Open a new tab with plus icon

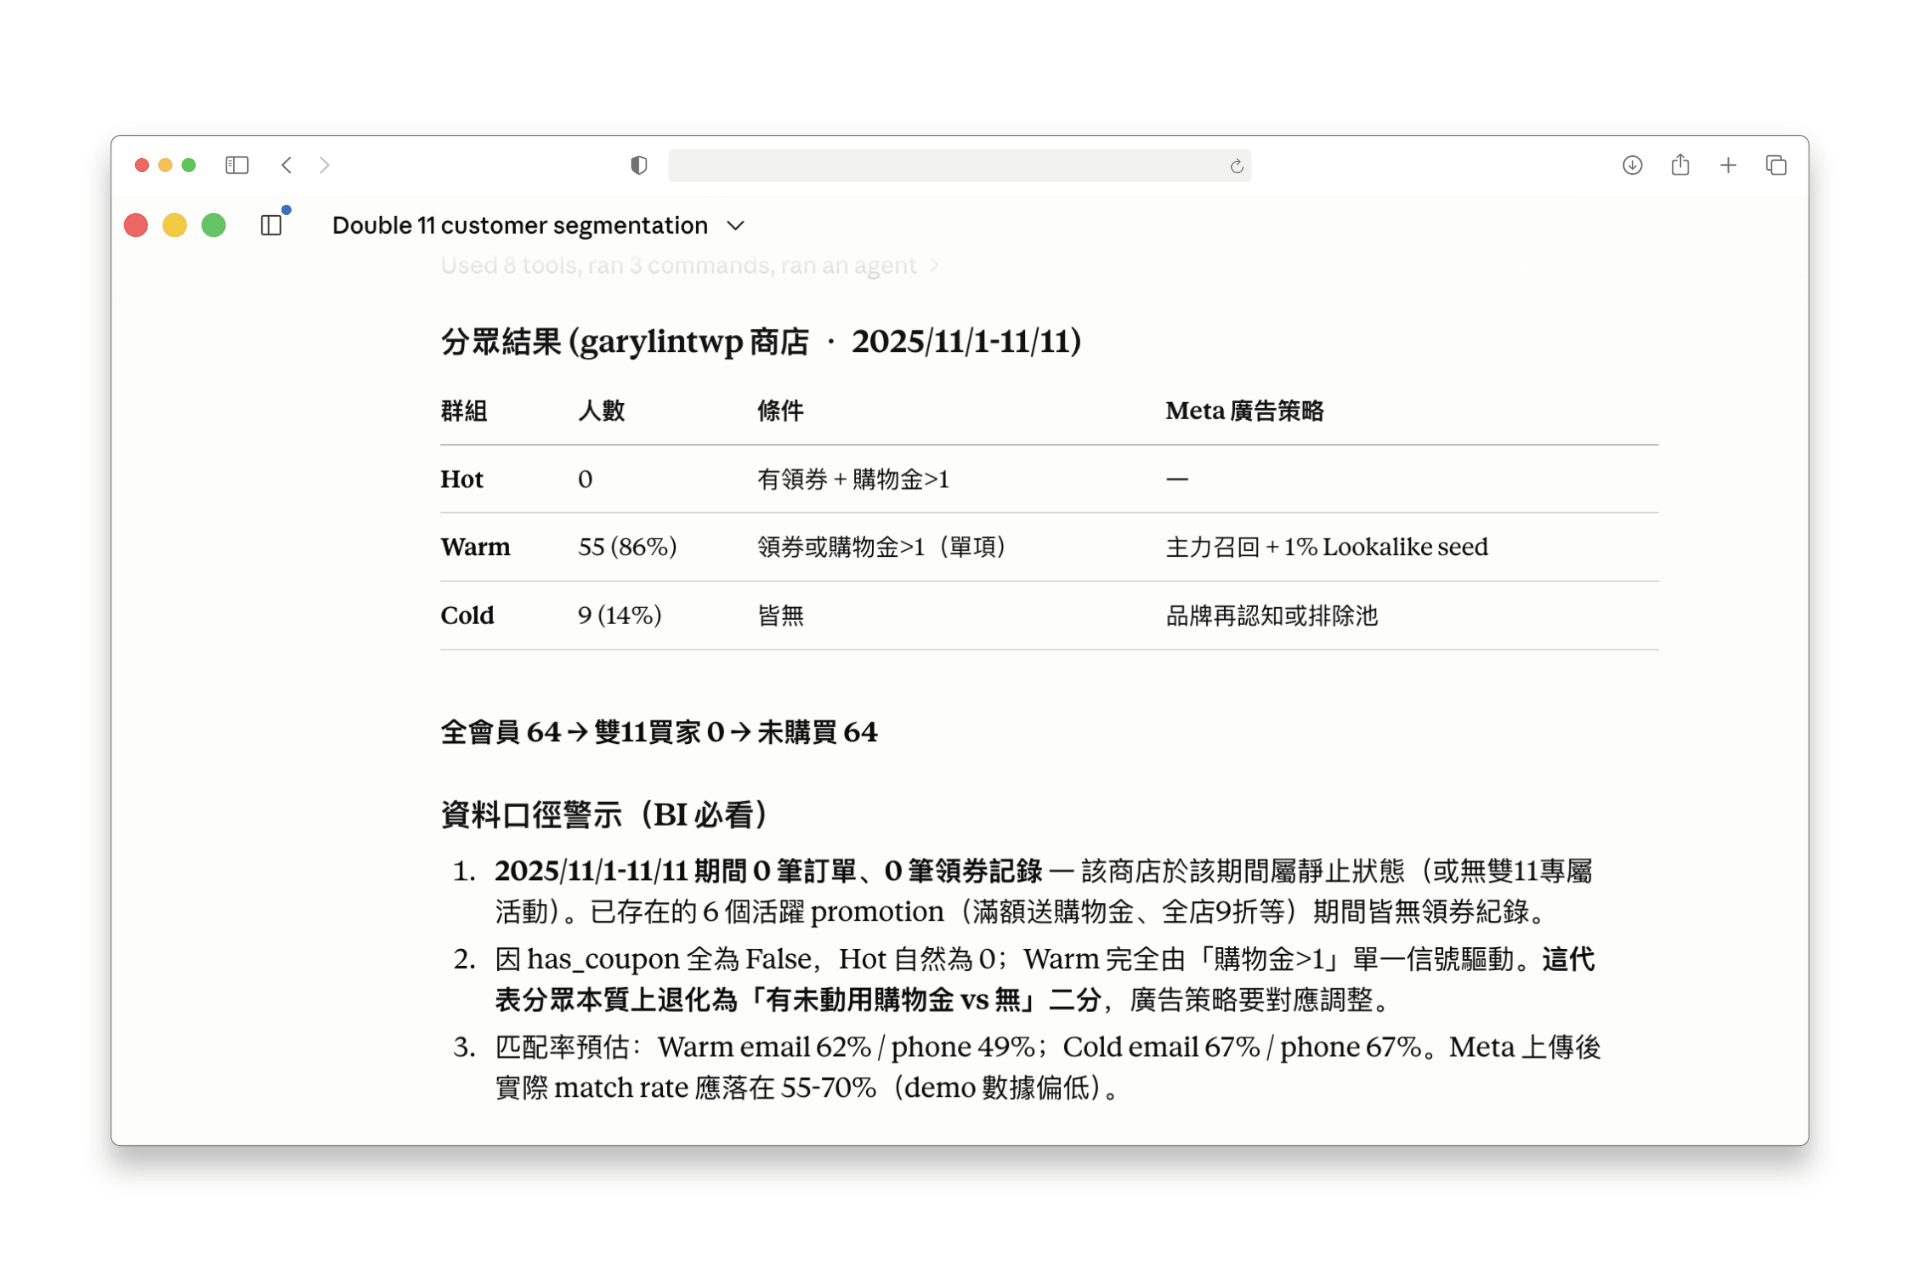point(1728,165)
